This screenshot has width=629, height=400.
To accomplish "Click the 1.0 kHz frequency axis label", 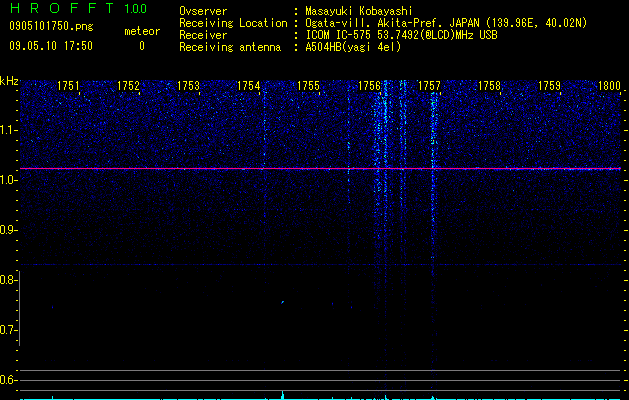I will [x=9, y=180].
